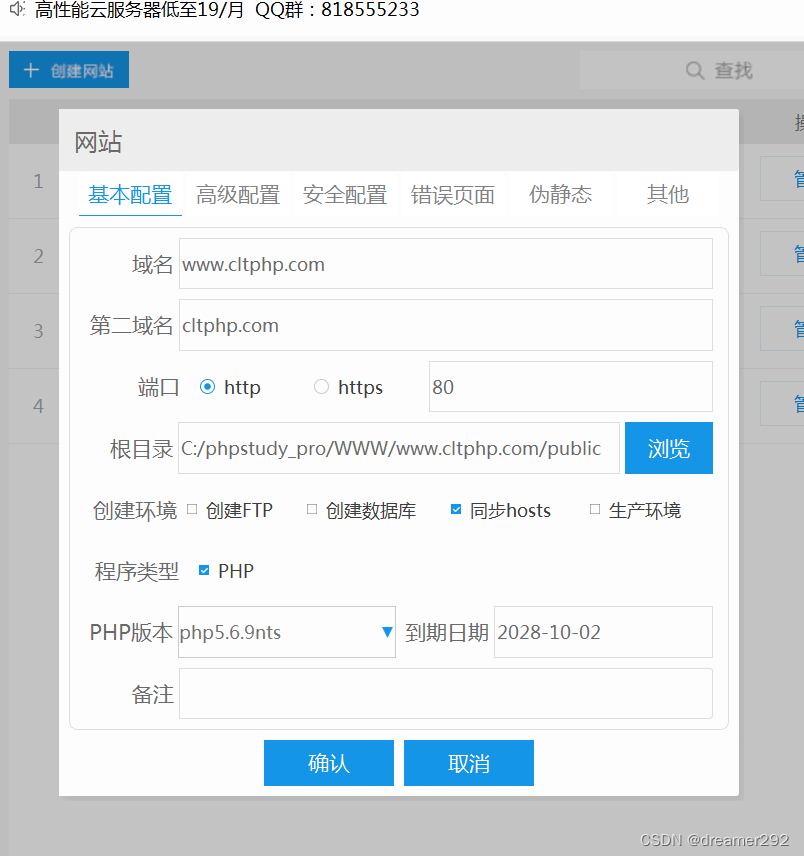
Task: Switch to the 高级配置 tab
Action: pos(237,195)
